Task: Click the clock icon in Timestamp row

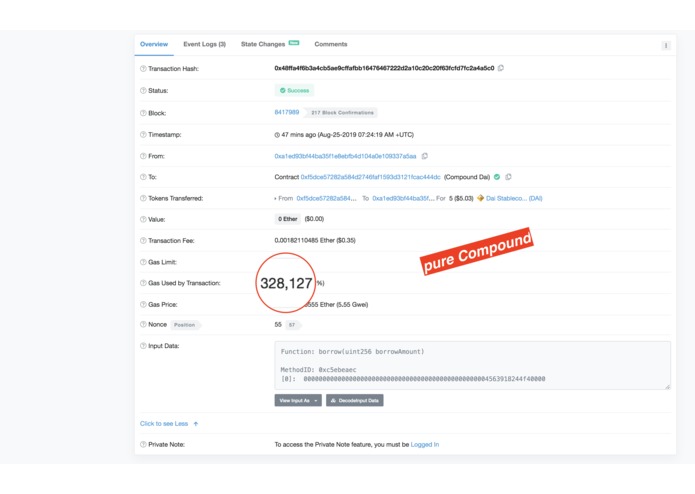Action: click(277, 135)
